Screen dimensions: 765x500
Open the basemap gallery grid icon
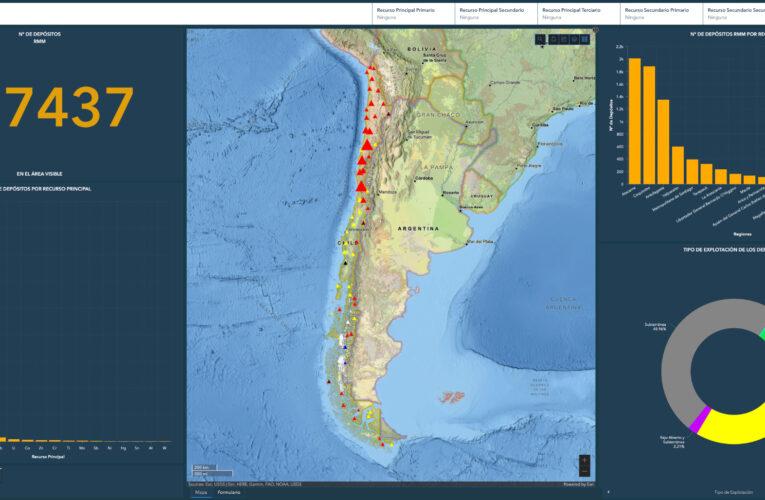coord(585,39)
